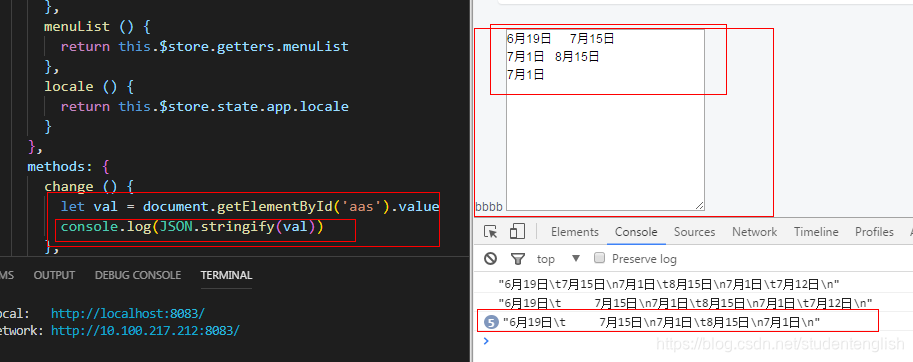Clear the console with the circle-slash icon
Image resolution: width=913 pixels, height=362 pixels.
[491, 258]
